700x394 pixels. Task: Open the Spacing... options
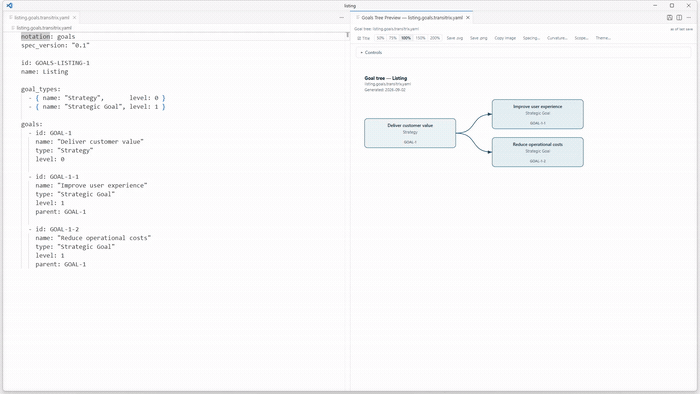click(x=531, y=38)
